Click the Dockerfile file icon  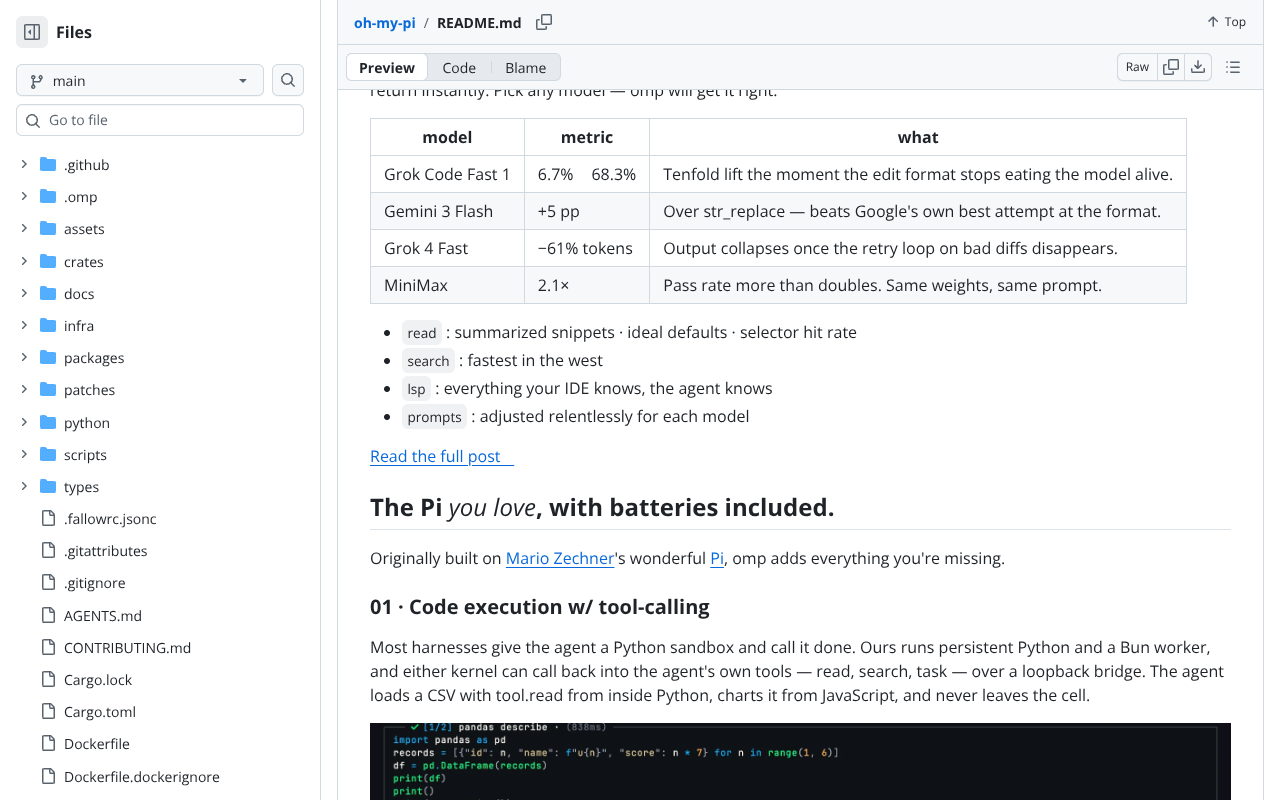[48, 743]
